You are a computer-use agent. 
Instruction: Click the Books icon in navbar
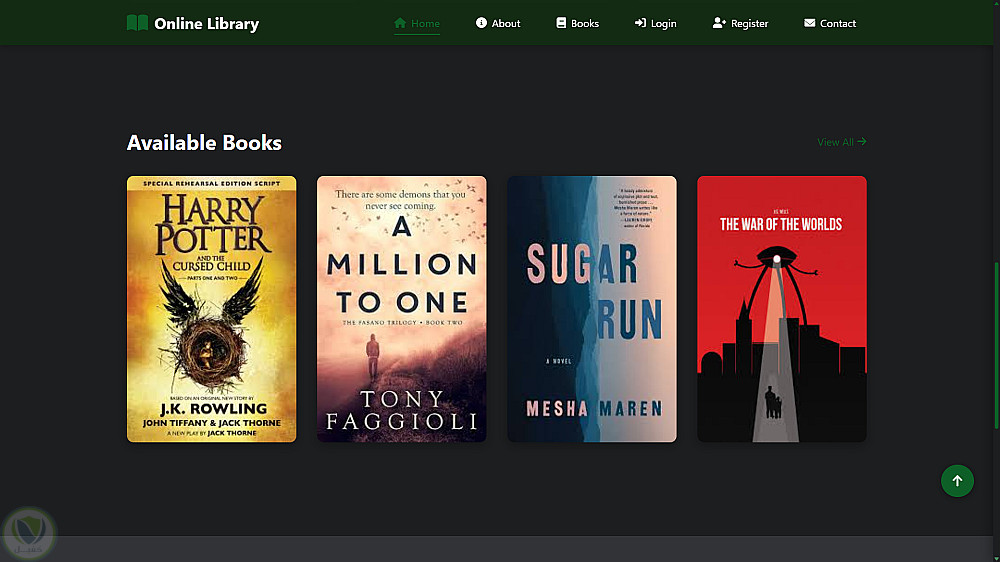coord(561,23)
